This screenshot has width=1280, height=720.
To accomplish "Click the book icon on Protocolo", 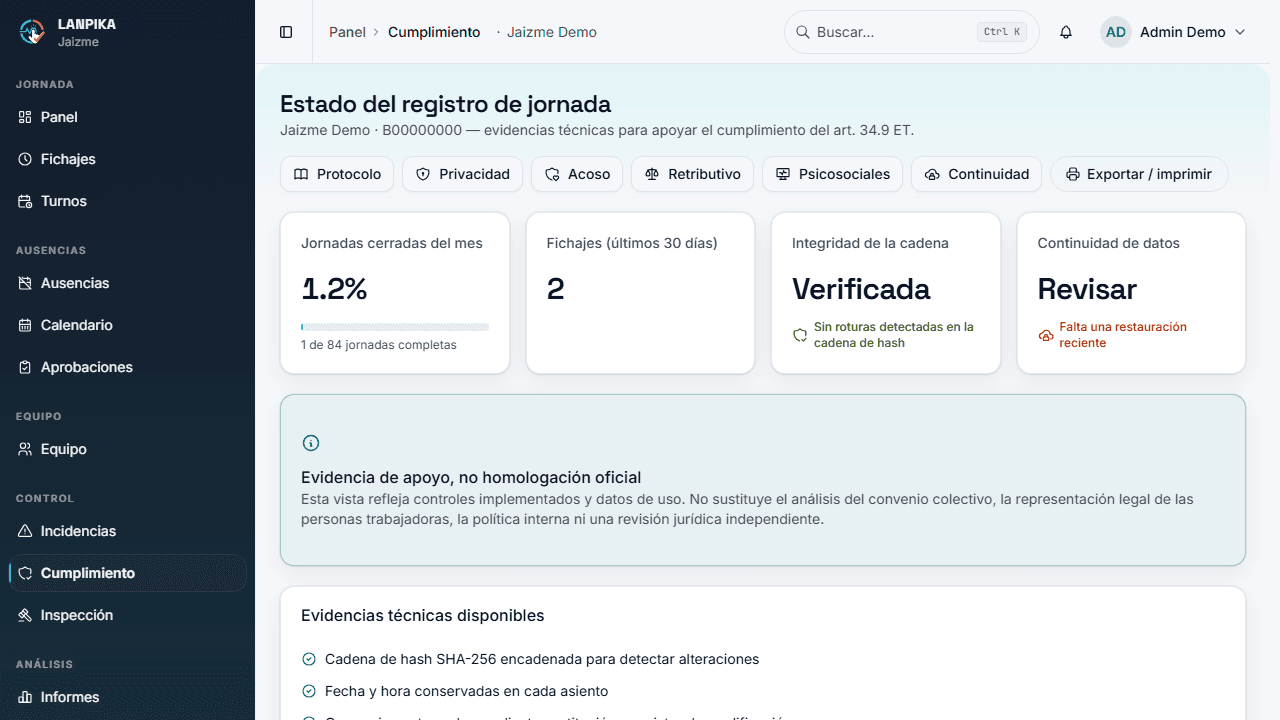I will [301, 174].
